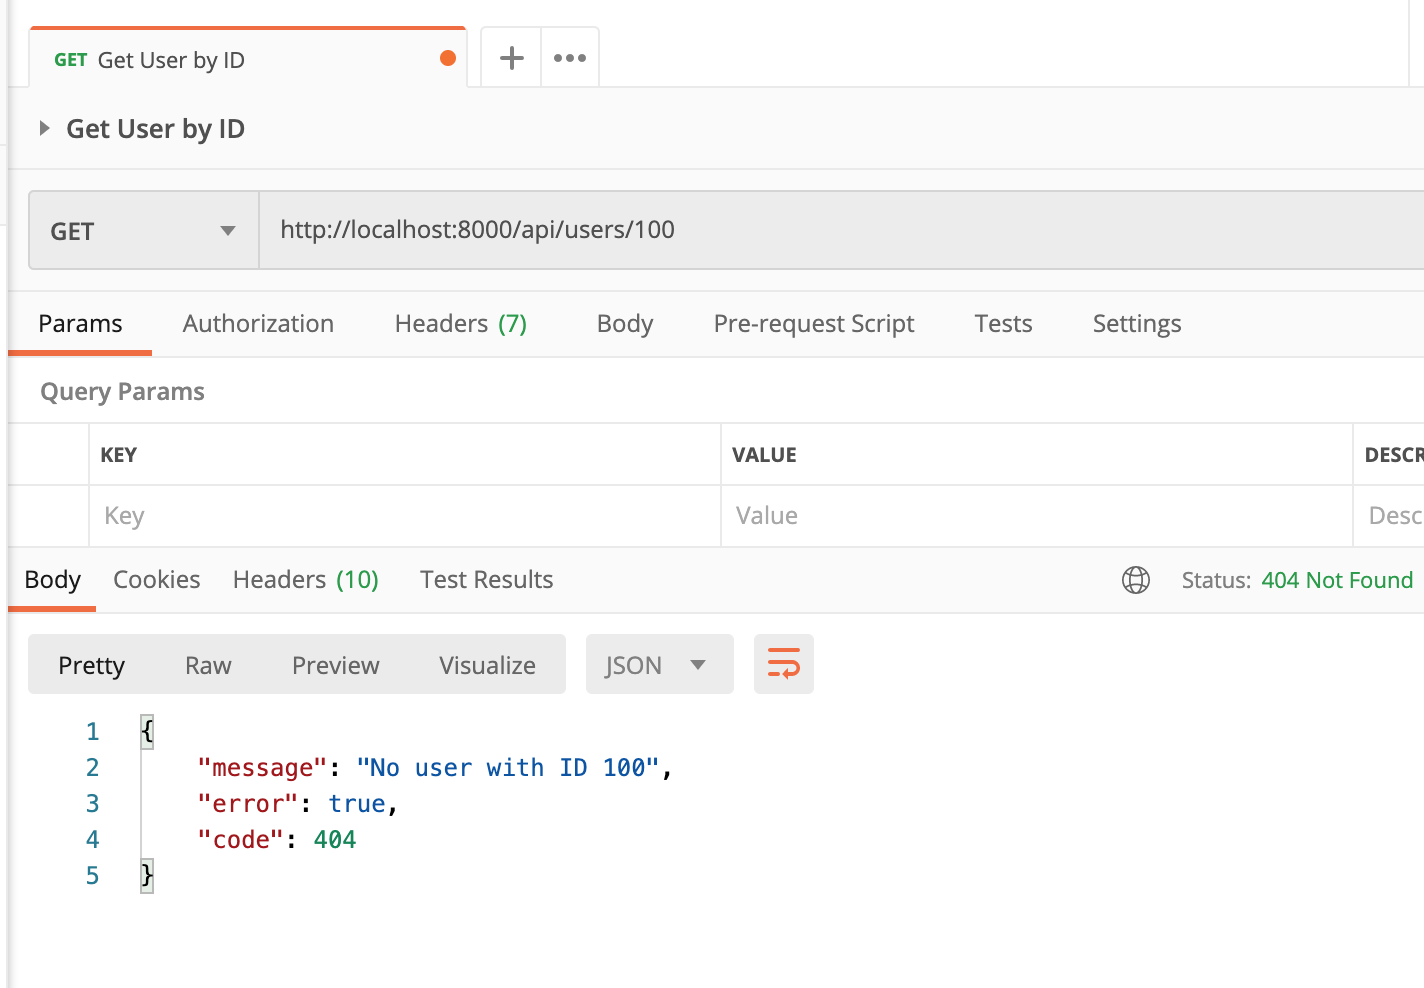Click the "message" key in response JSON
Viewport: 1424px width, 988px height.
point(262,768)
